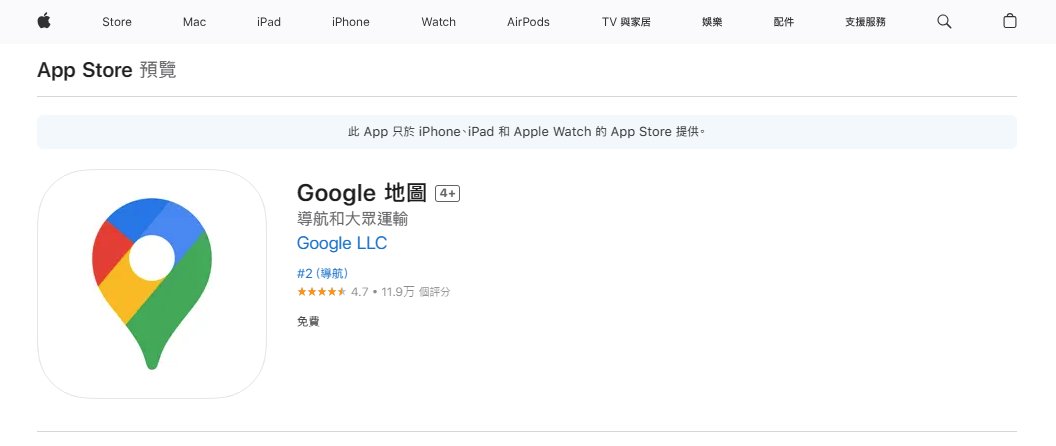Click the Apple logo icon
The image size is (1056, 446).
44,21
